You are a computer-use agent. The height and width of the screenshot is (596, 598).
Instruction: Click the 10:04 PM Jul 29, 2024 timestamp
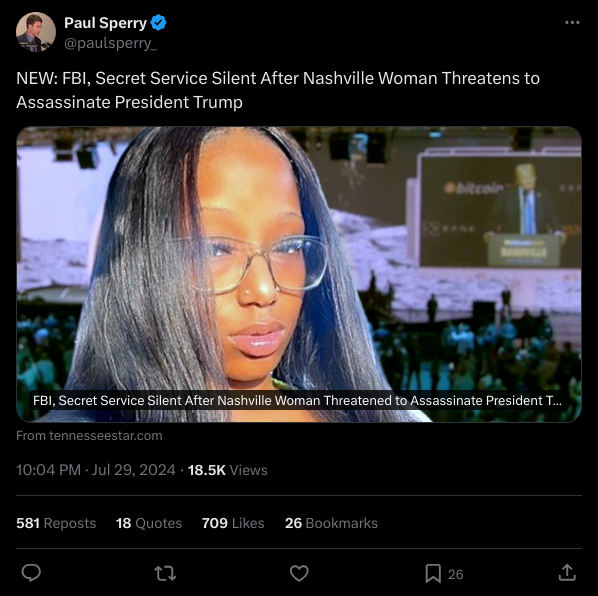tap(96, 470)
